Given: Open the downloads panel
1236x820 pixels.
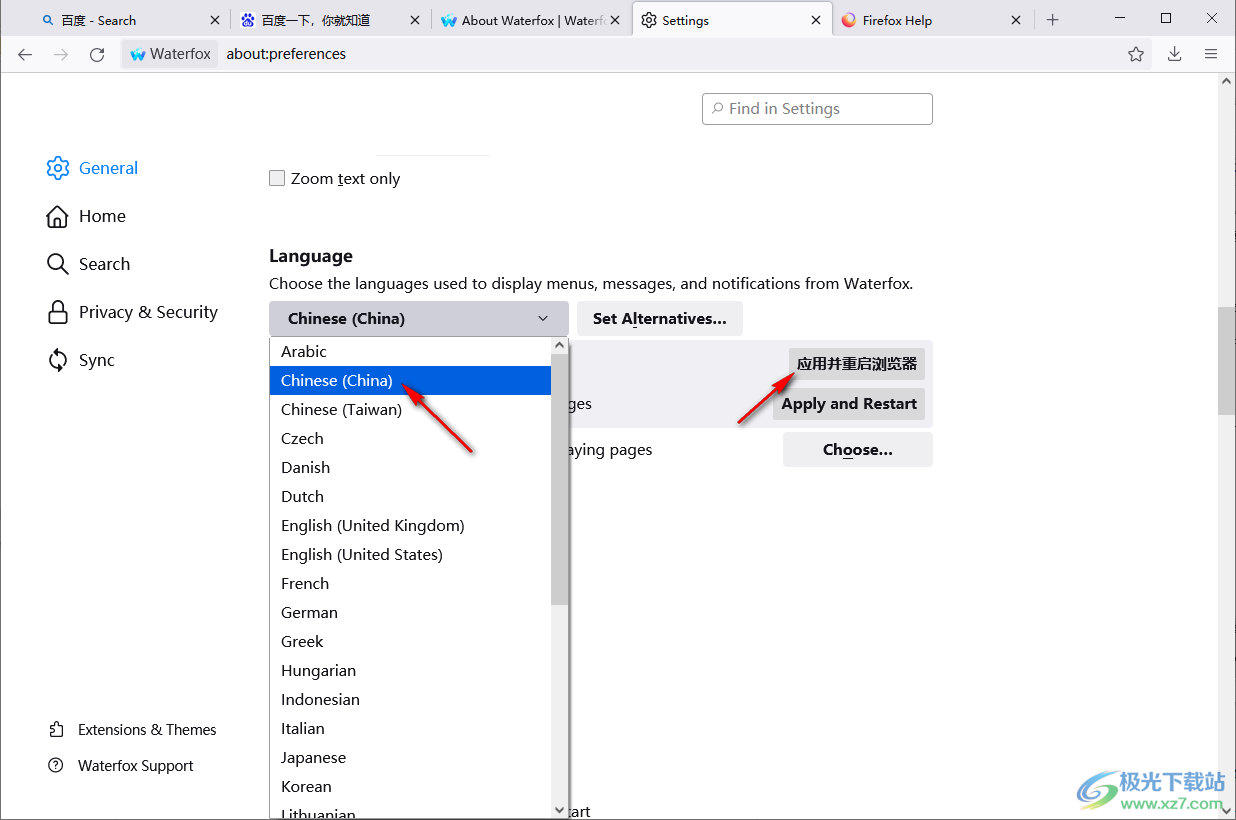Looking at the screenshot, I should [x=1175, y=54].
